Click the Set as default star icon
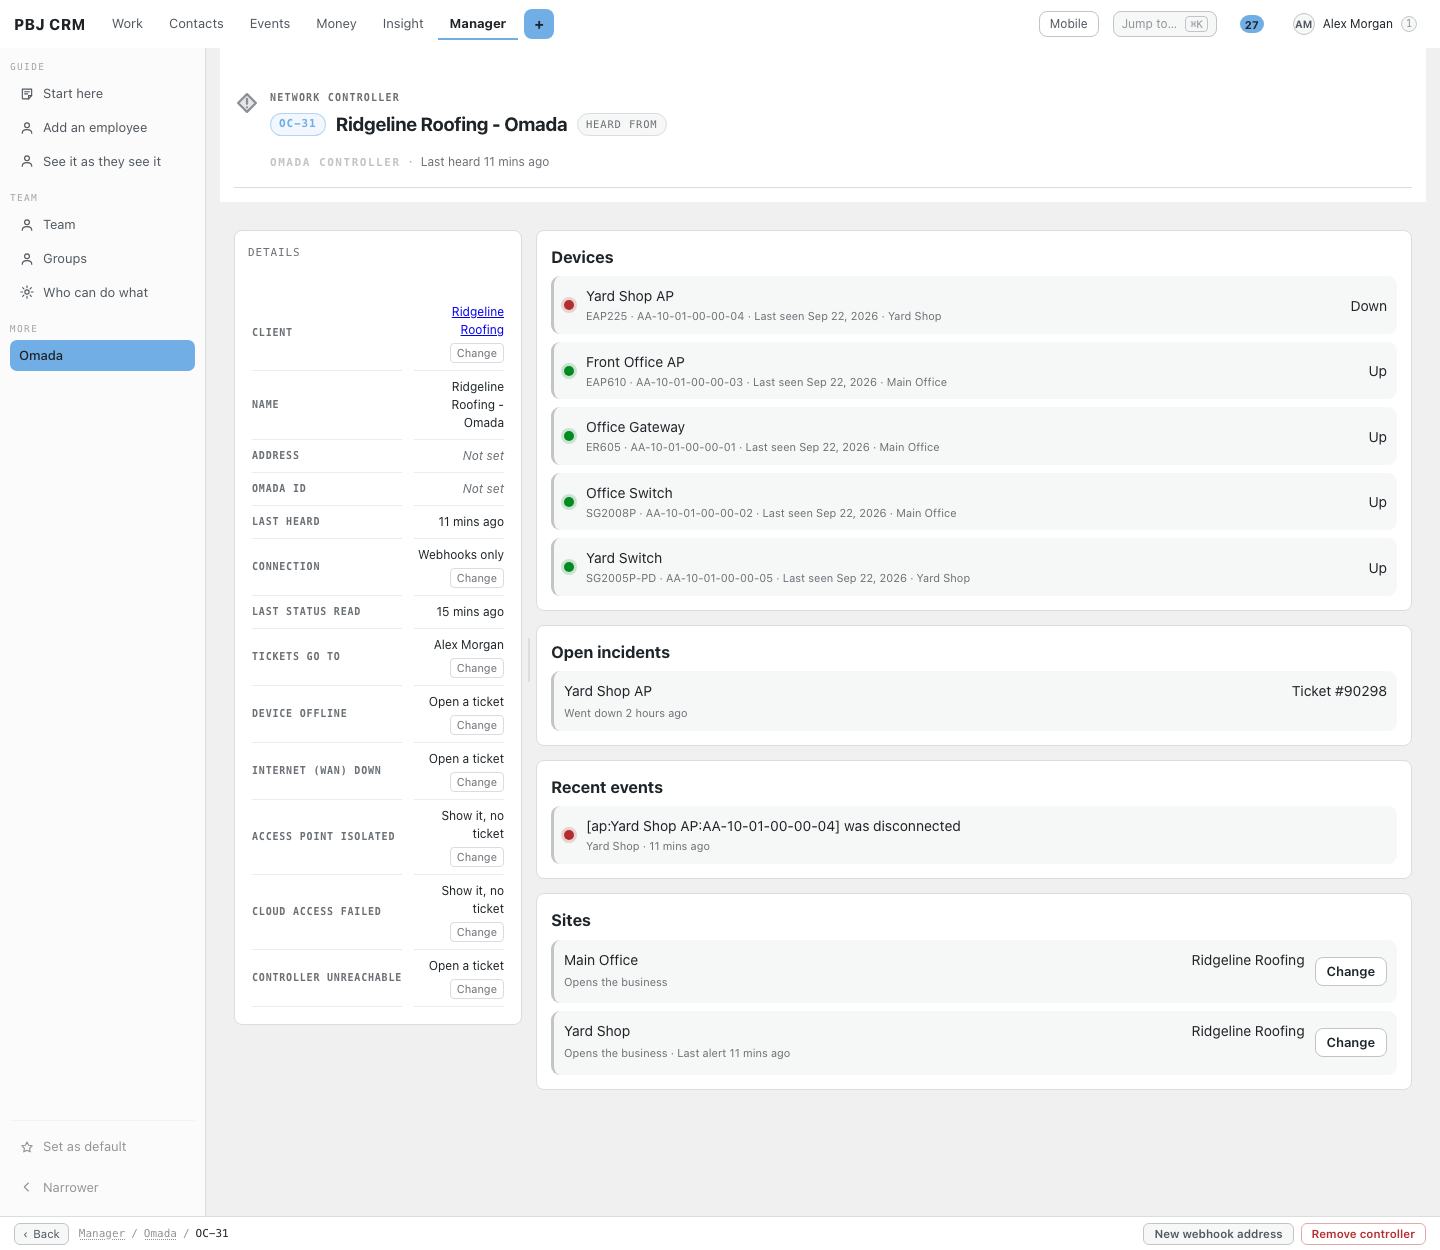Screen dimensions: 1440x1250 27,1147
